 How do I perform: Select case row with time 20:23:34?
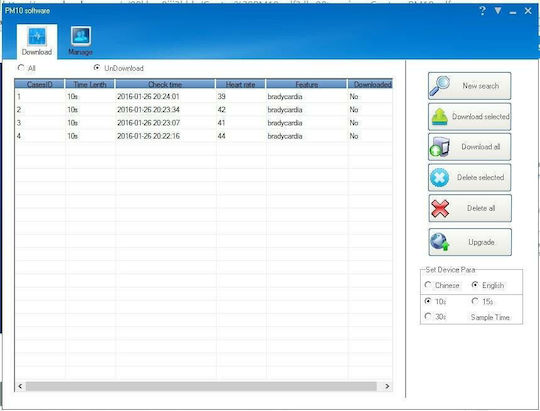tap(203, 110)
